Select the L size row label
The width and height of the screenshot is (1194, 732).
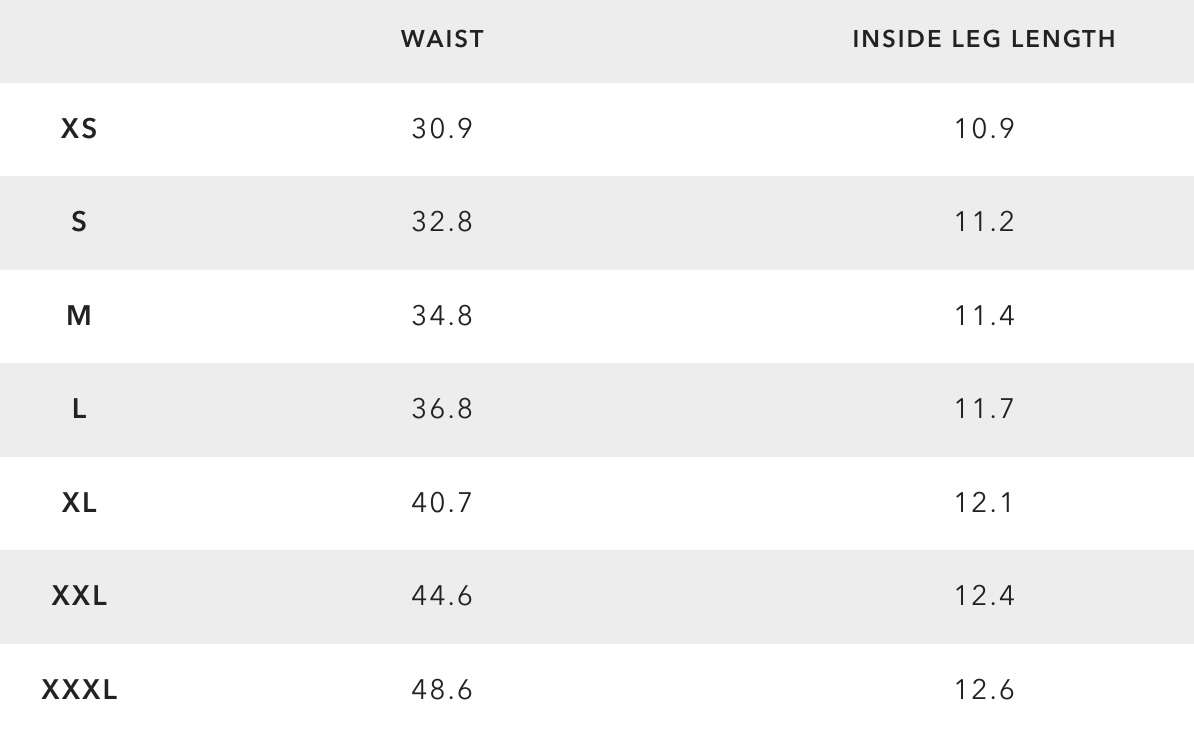79,409
